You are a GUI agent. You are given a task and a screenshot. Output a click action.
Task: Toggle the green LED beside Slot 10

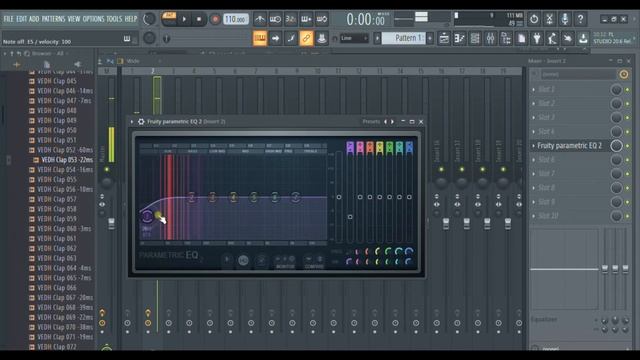pos(627,216)
